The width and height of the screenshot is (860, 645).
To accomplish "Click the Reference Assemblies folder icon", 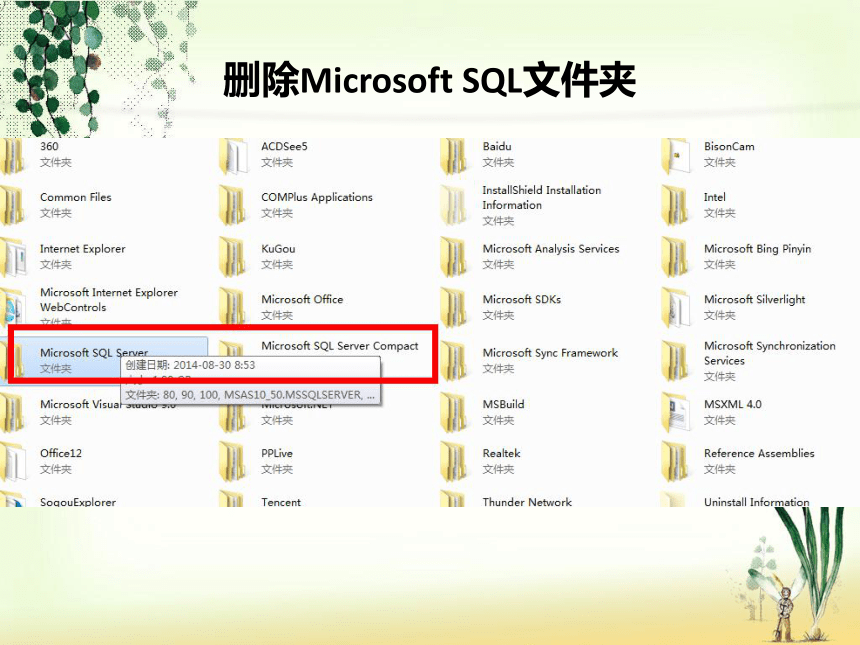I will click(676, 462).
